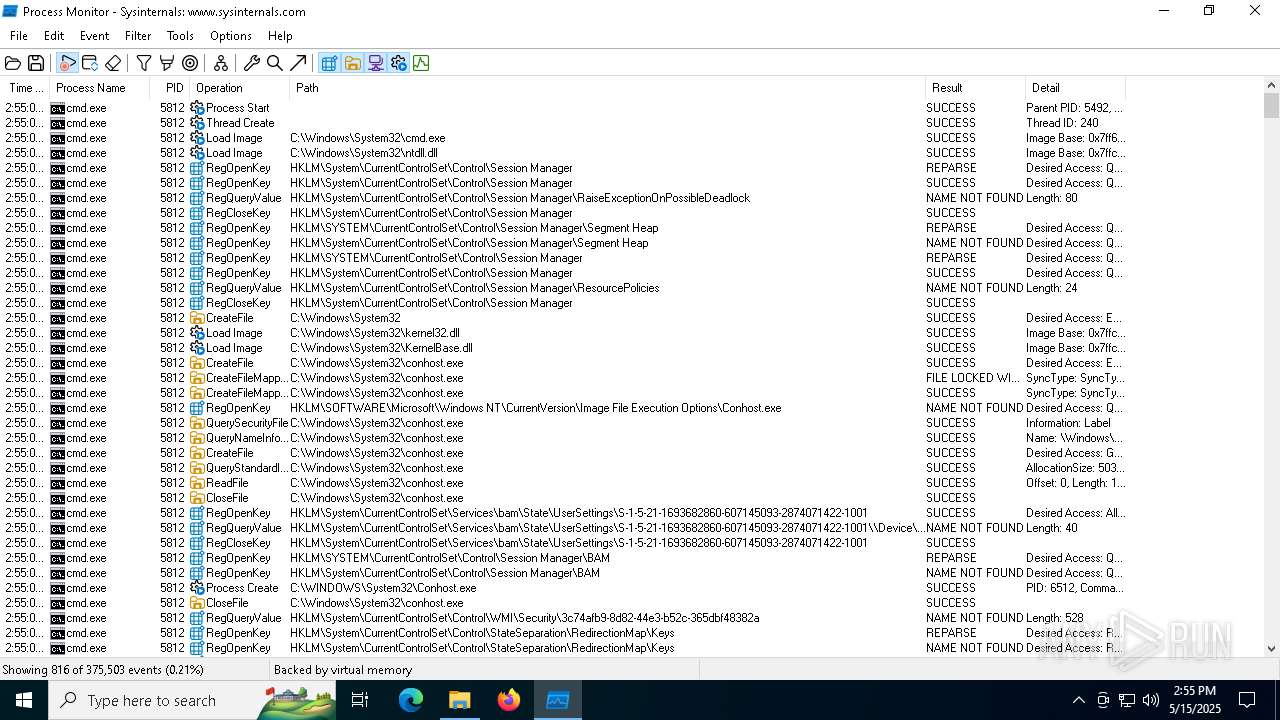Open the Help menu
Image resolution: width=1280 pixels, height=720 pixels.
point(280,36)
